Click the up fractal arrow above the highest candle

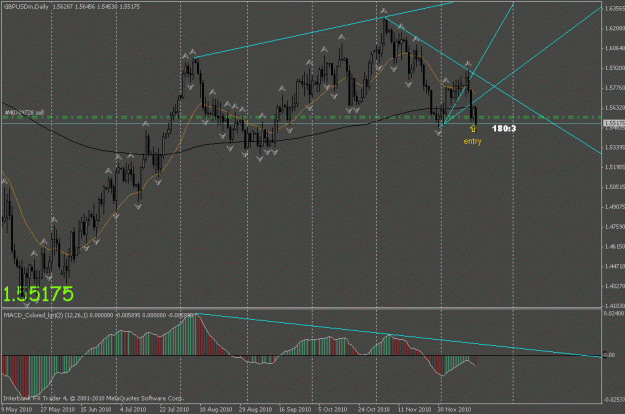point(383,11)
